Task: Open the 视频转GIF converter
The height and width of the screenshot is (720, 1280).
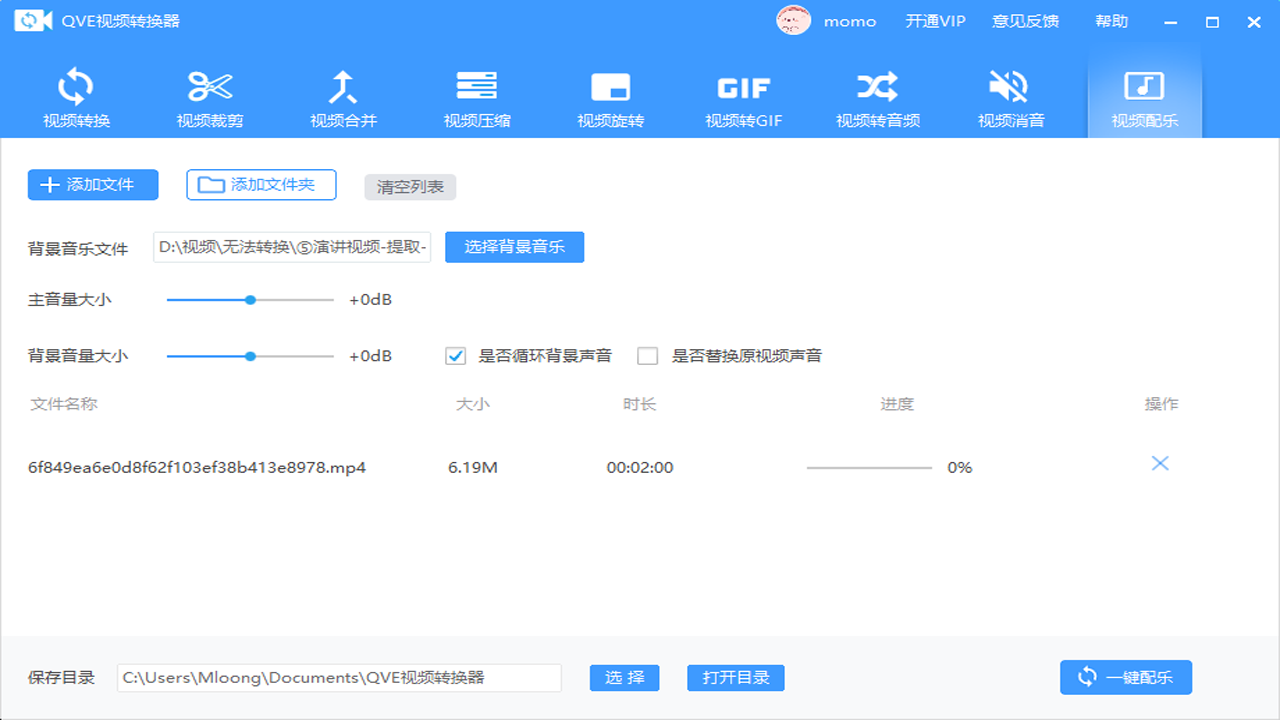Action: 744,95
